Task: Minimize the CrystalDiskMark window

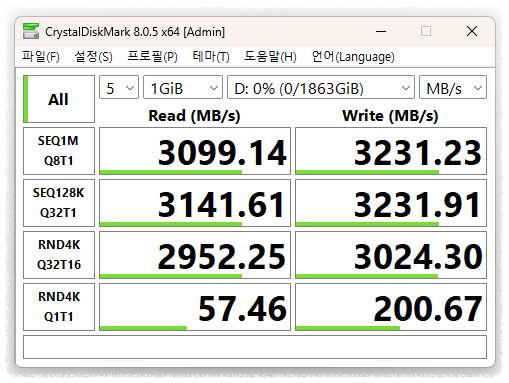Action: pos(381,32)
